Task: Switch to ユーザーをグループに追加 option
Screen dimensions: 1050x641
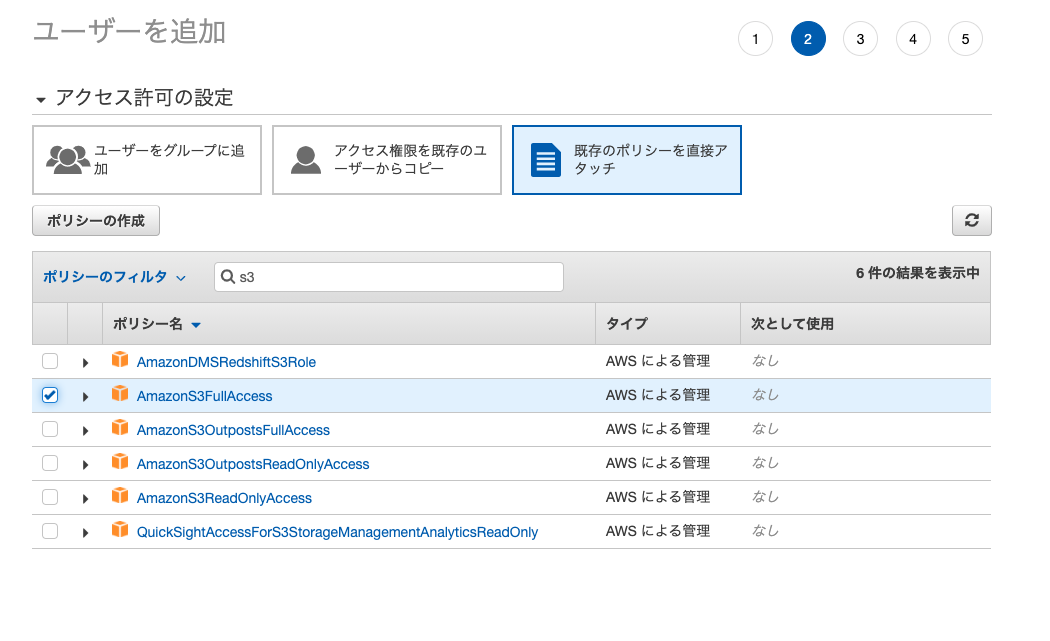Action: pos(147,159)
